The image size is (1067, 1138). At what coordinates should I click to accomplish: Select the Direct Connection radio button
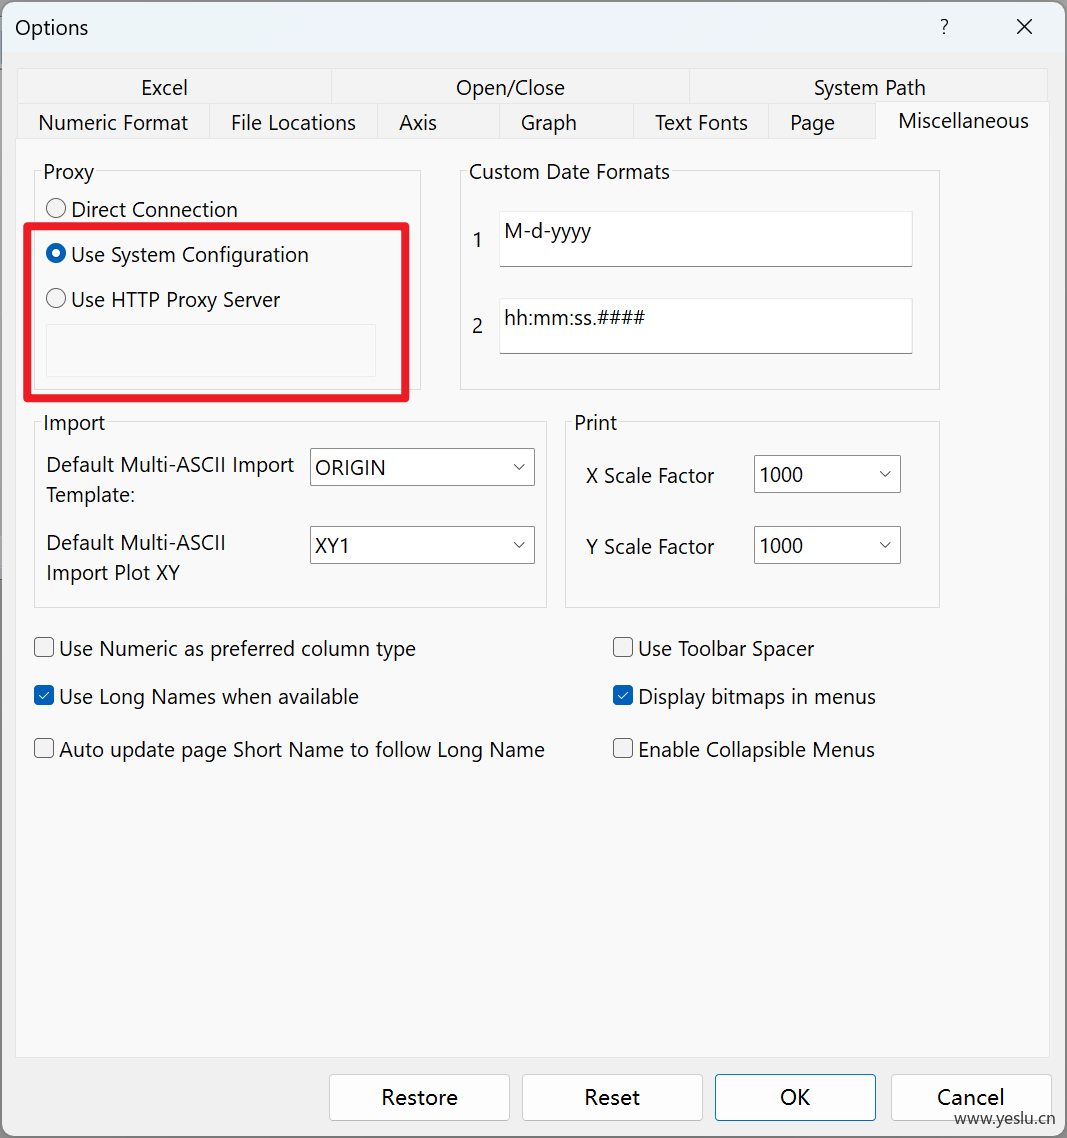coord(57,209)
